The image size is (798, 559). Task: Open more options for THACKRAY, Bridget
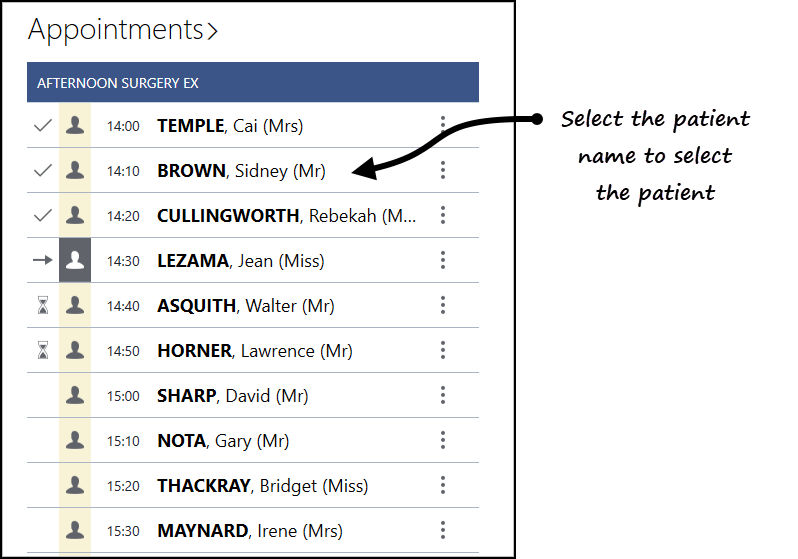(442, 486)
